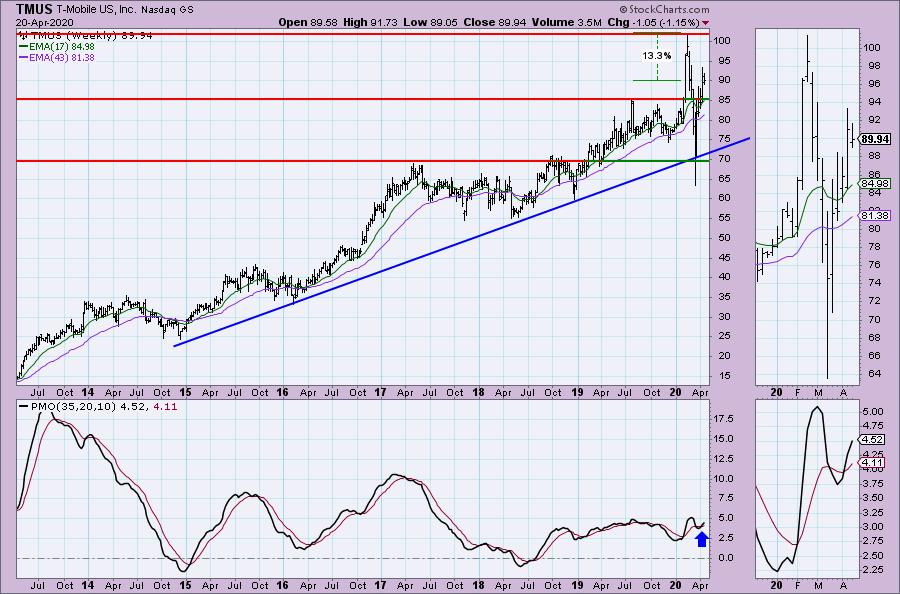The height and width of the screenshot is (594, 900).
Task: Click the PMO(35,20,10) indicator legend
Action: point(99,407)
